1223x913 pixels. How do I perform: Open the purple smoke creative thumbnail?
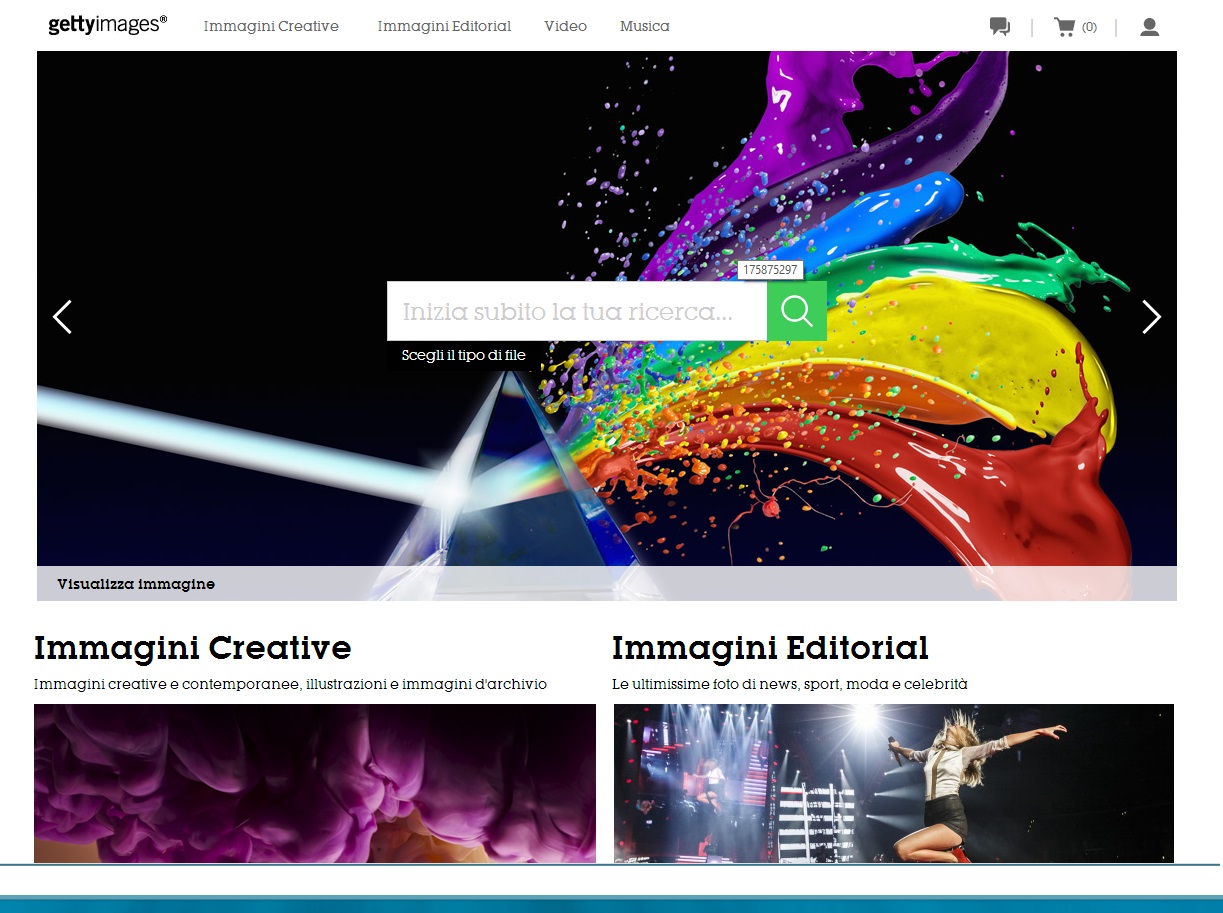coord(315,783)
